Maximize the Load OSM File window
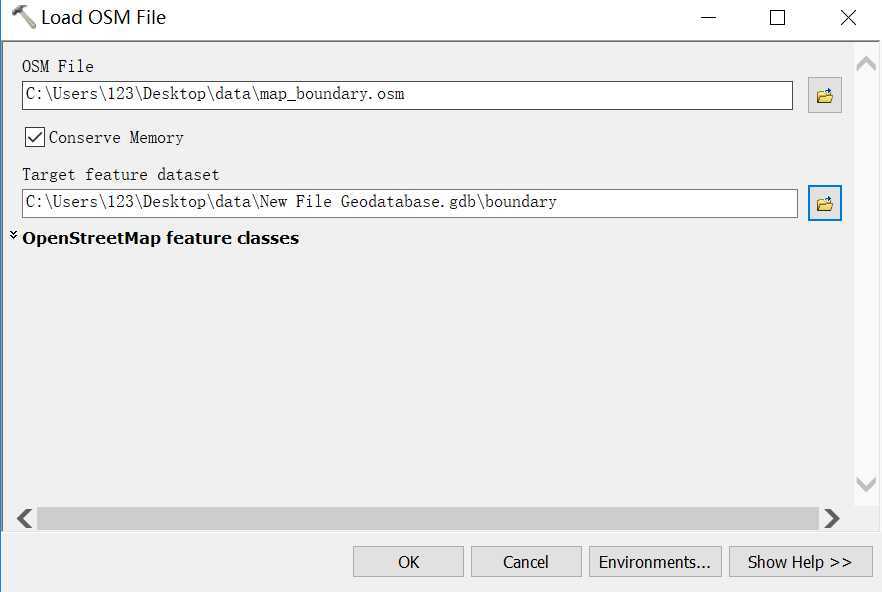This screenshot has width=882, height=592. point(777,17)
